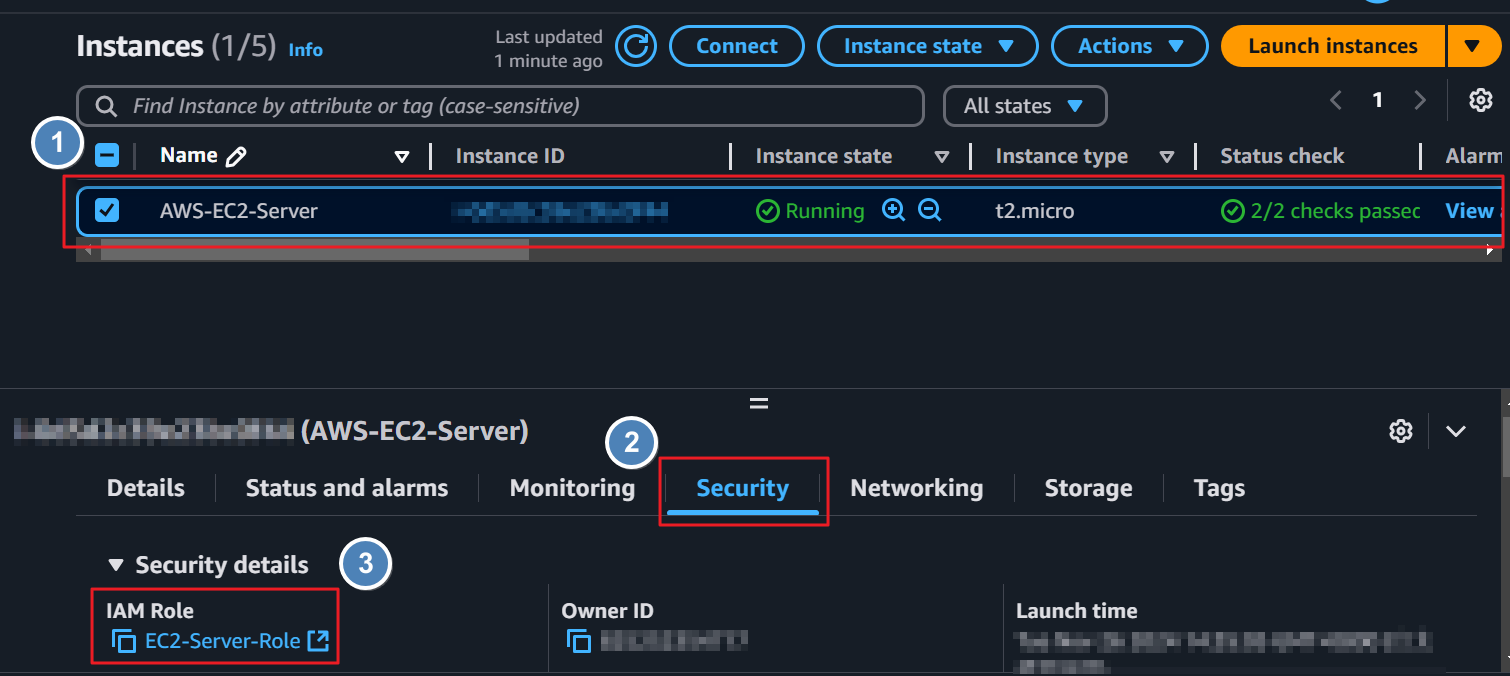Open the Actions dropdown
The width and height of the screenshot is (1510, 676).
click(x=1130, y=46)
